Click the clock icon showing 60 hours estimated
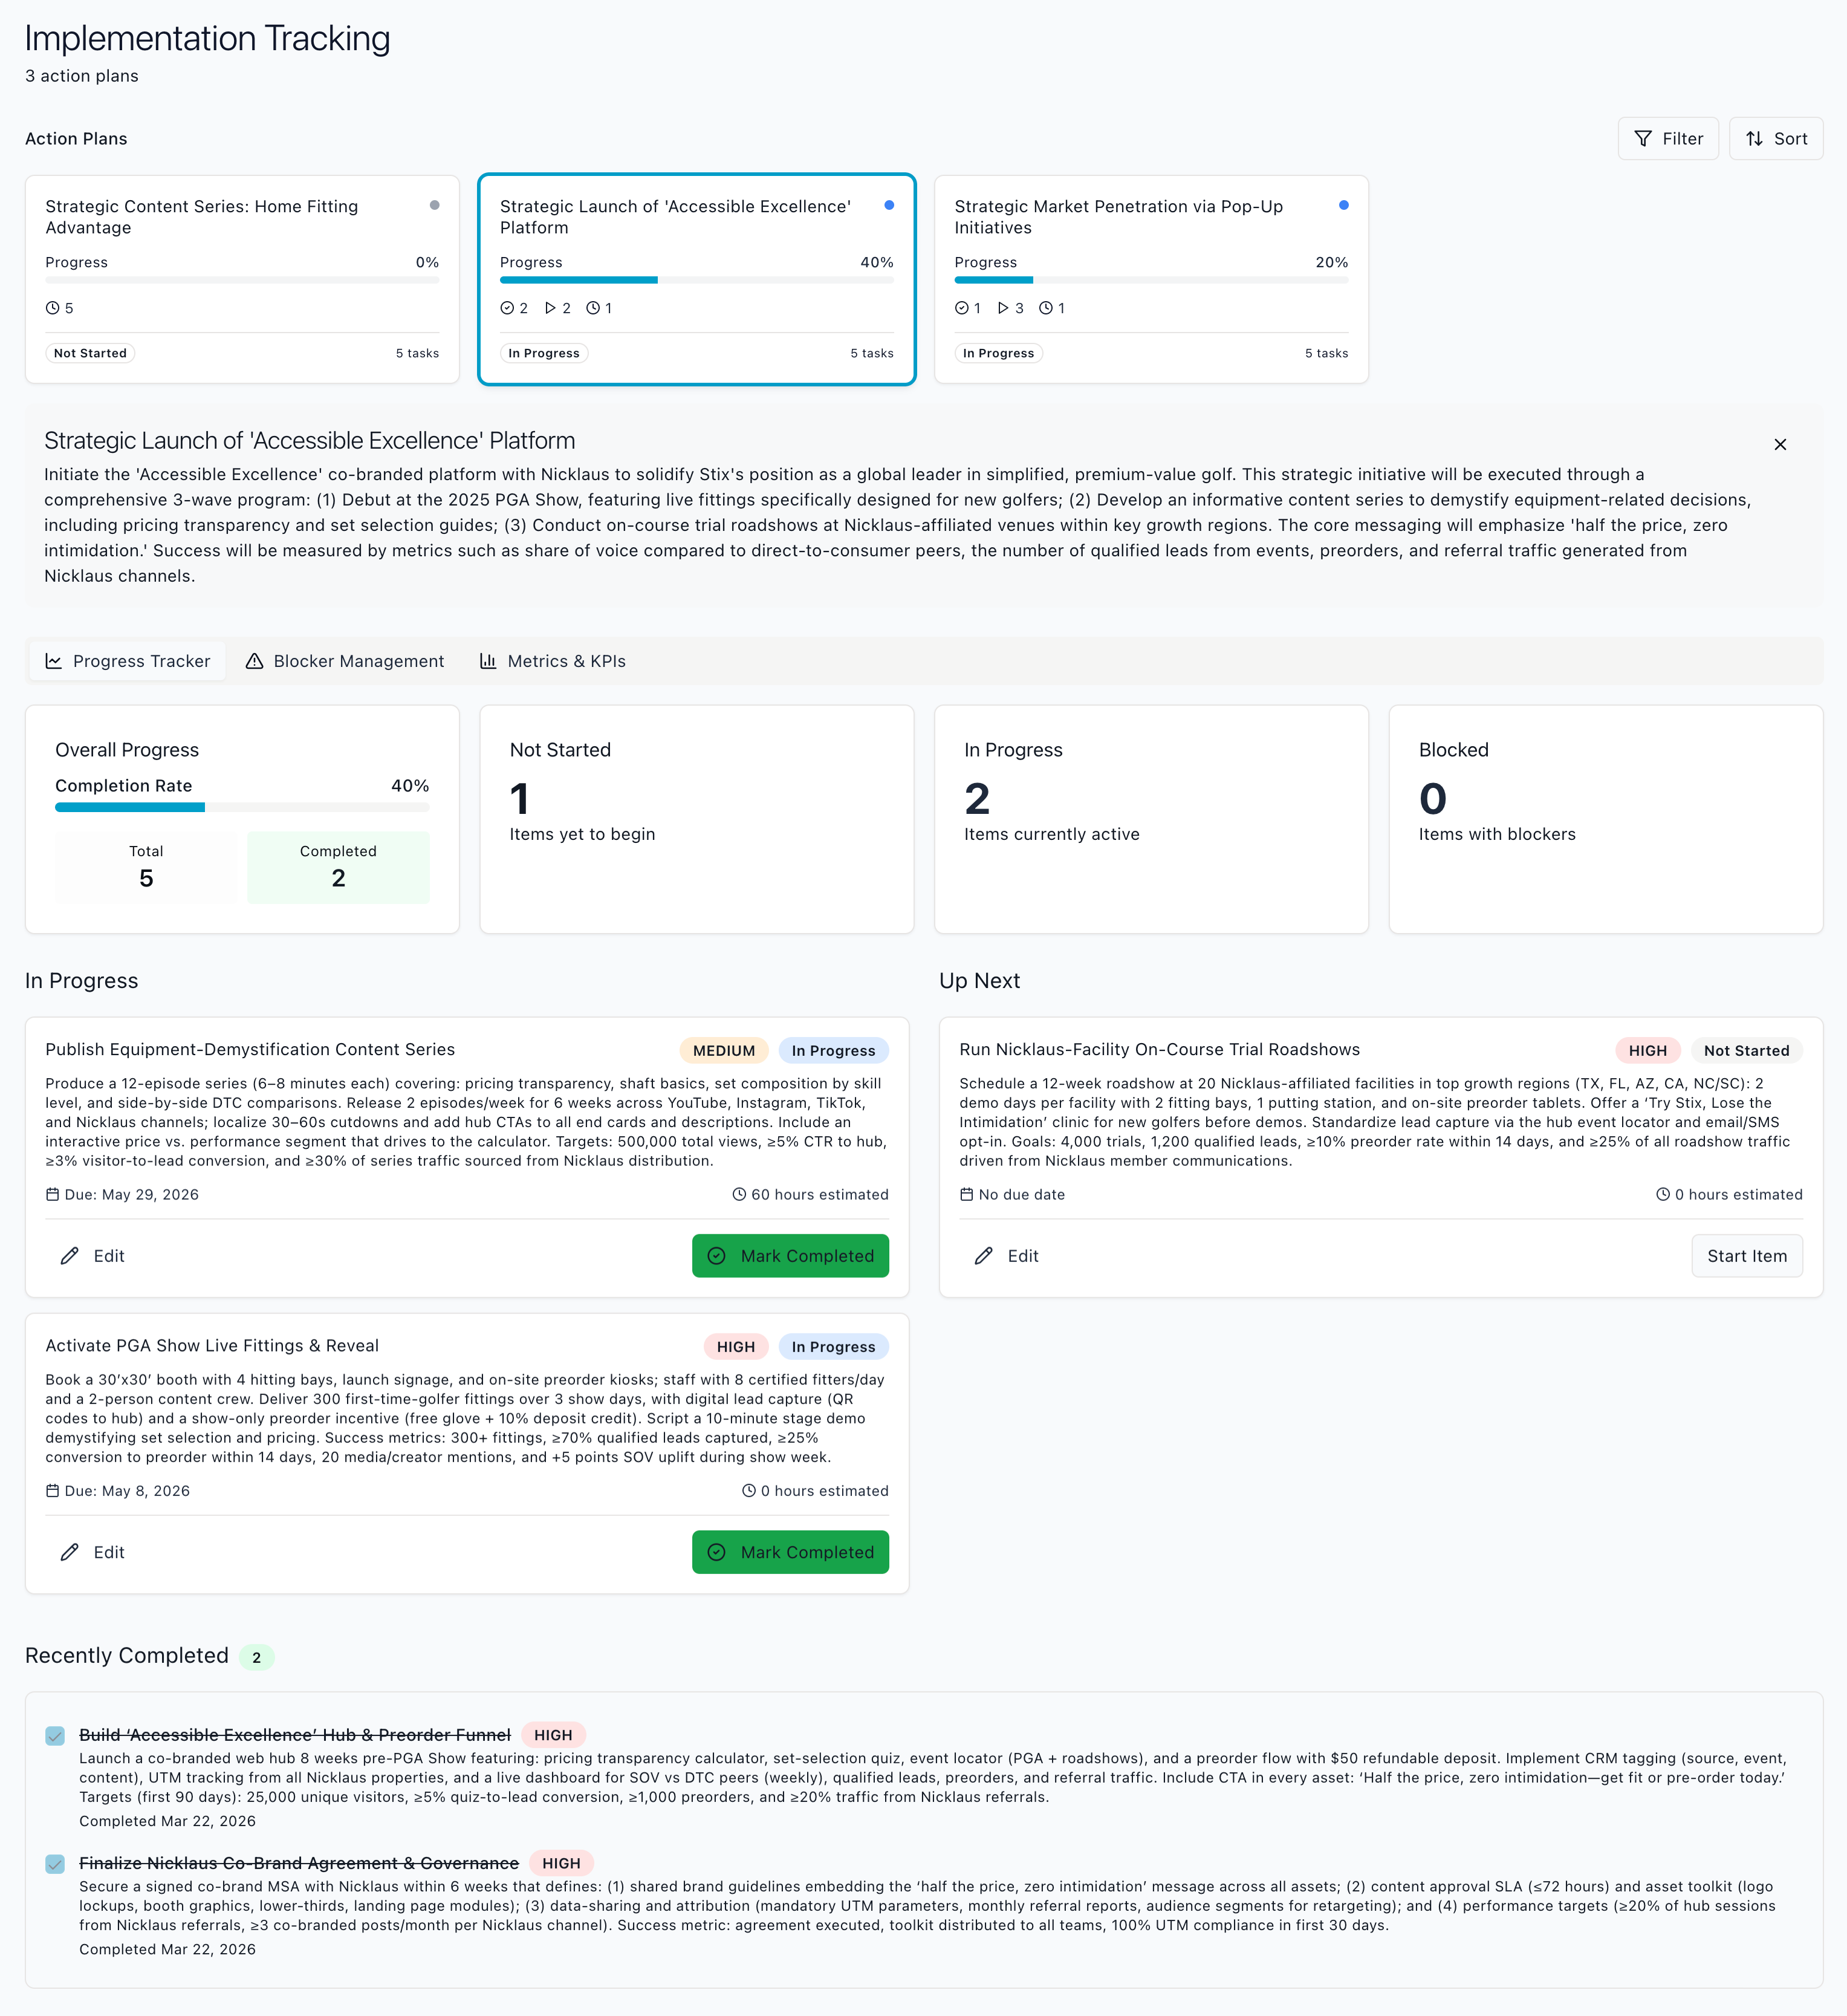 (x=738, y=1194)
